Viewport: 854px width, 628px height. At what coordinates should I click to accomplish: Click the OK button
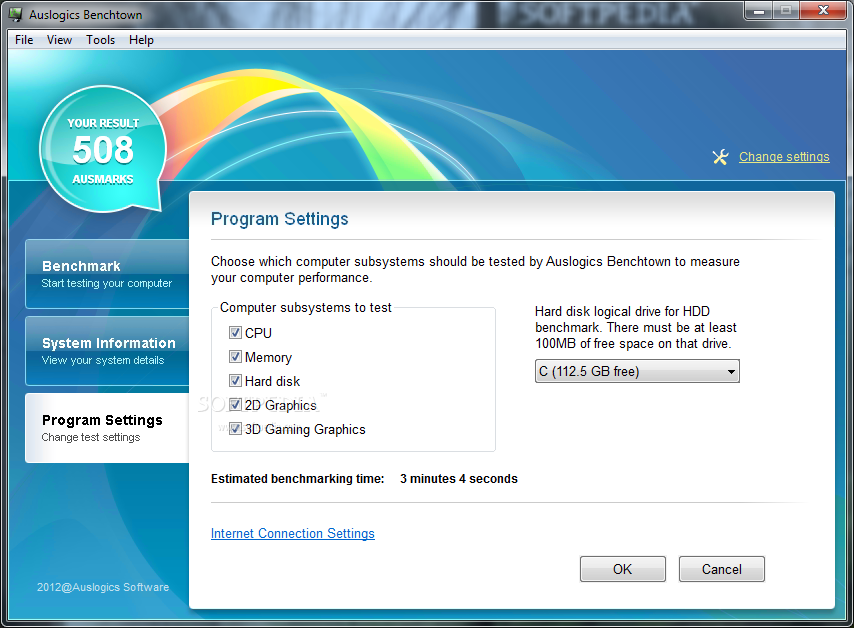(x=623, y=569)
